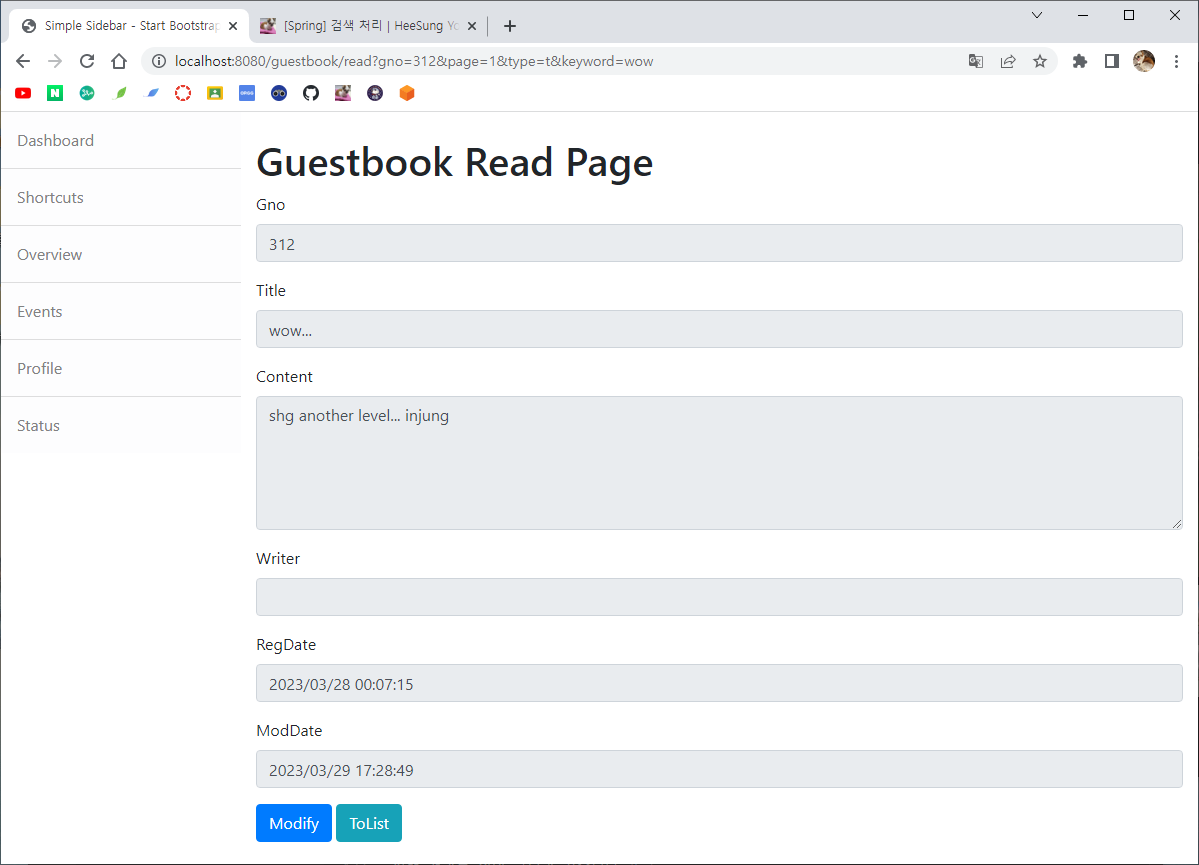This screenshot has width=1199, height=865.
Task: Click the Gno label
Action: pyautogui.click(x=271, y=205)
